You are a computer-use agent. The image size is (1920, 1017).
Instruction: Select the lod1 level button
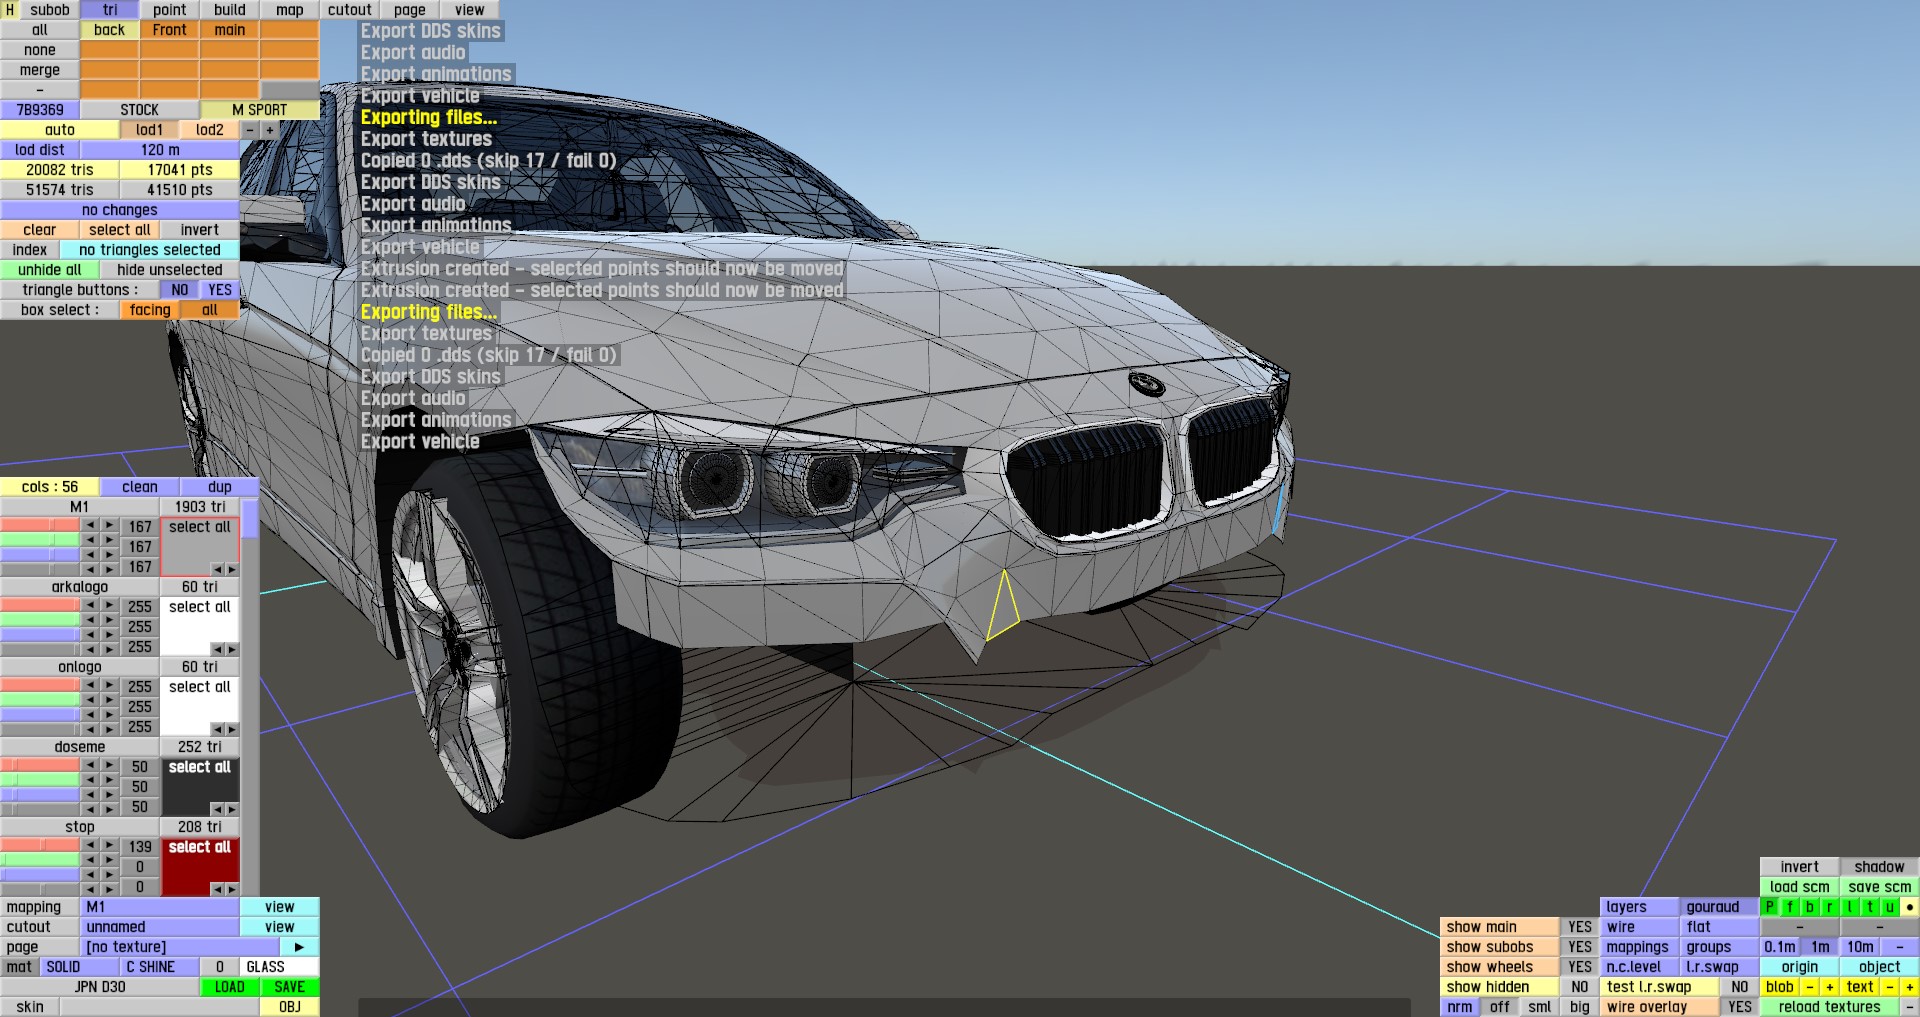[150, 130]
